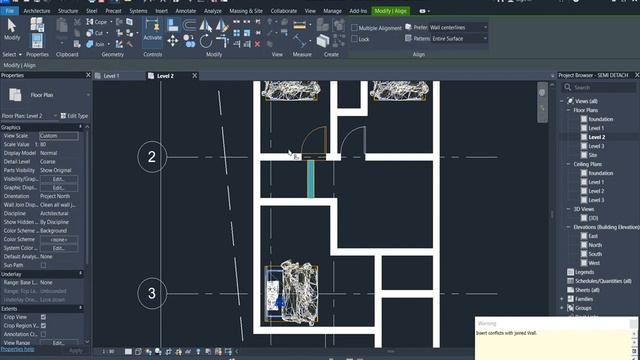
Task: Open the Prefer Wall centerlines dropdown
Action: click(x=458, y=27)
